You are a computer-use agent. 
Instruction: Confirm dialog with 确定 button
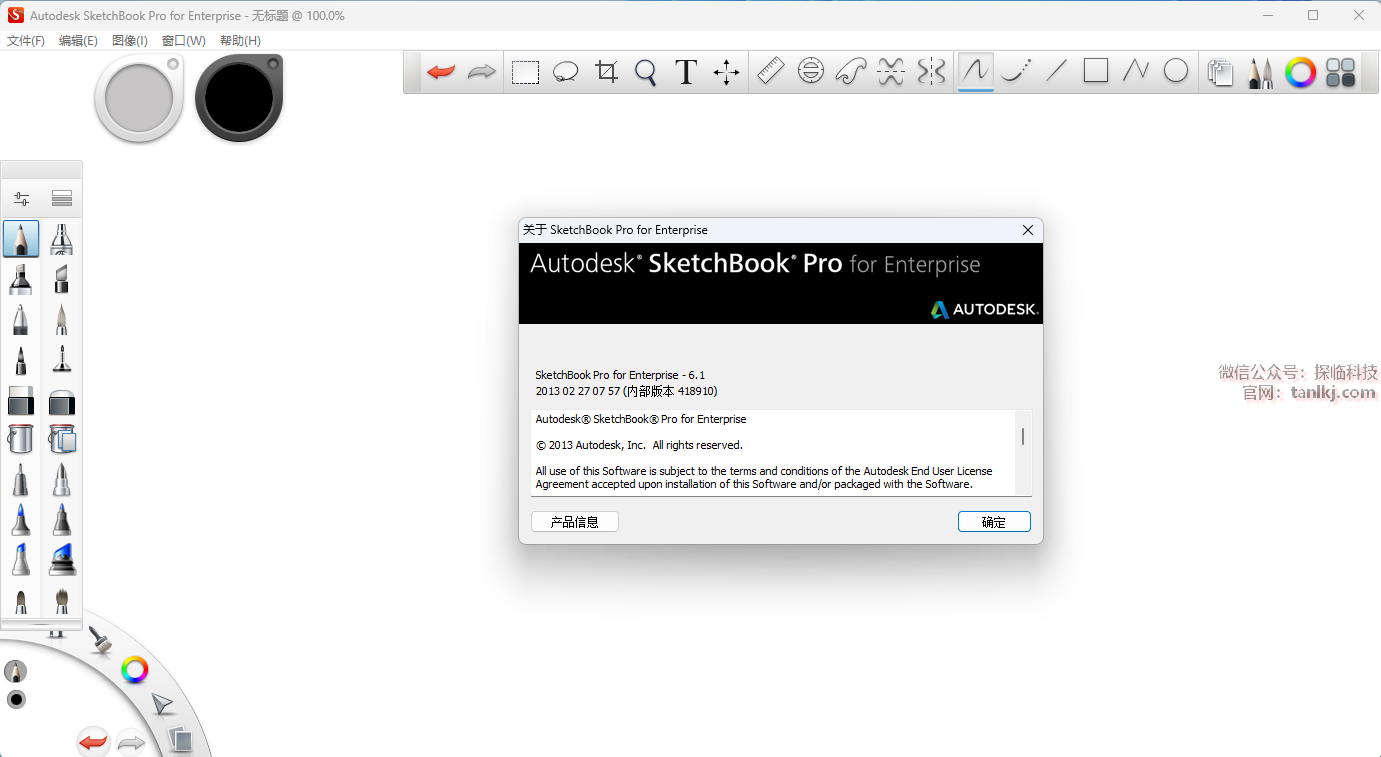point(994,522)
